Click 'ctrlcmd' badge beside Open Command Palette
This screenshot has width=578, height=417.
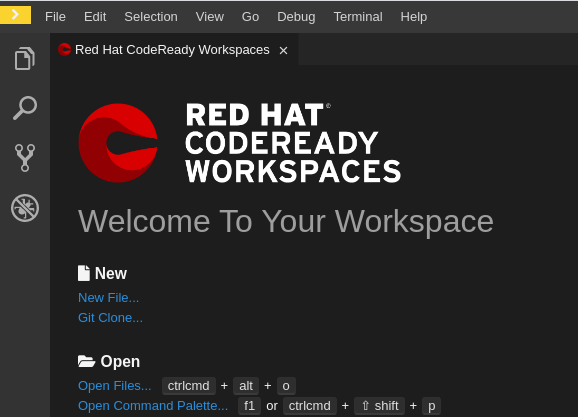[310, 406]
